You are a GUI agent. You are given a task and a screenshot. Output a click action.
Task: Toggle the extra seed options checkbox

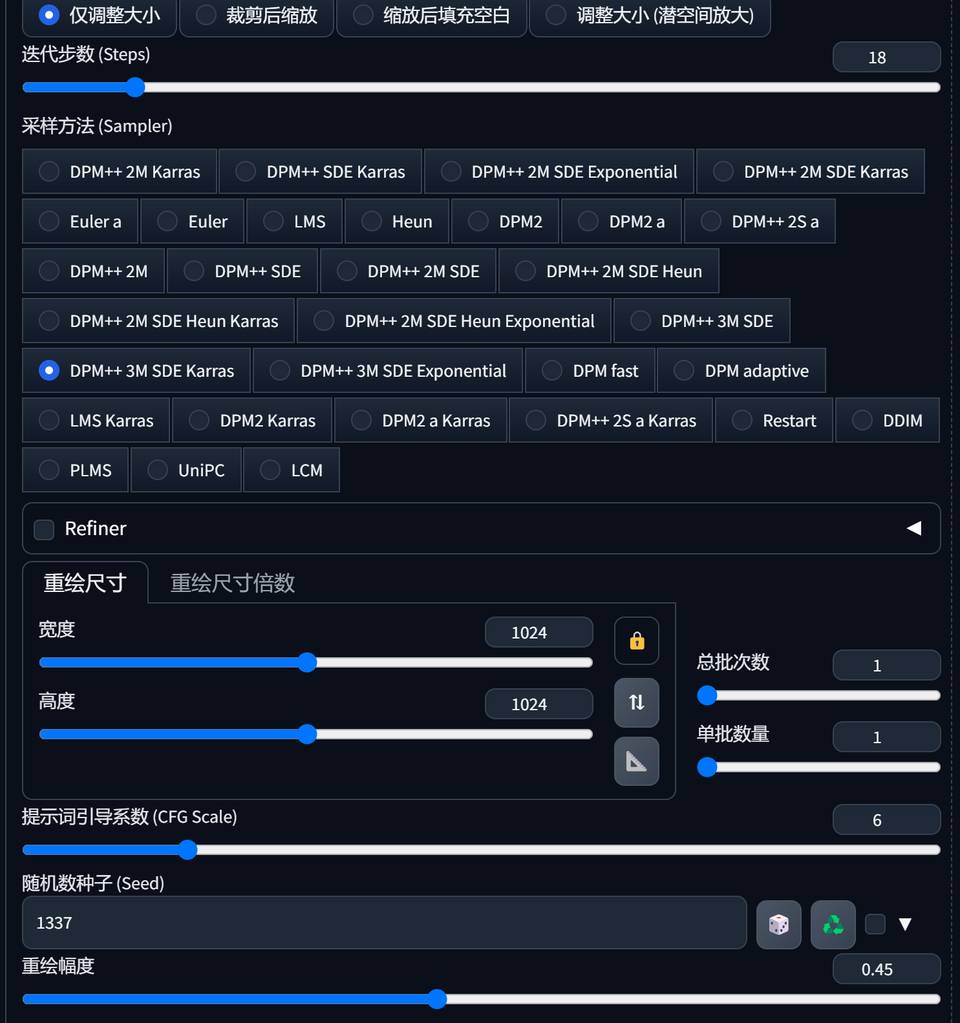coord(875,924)
